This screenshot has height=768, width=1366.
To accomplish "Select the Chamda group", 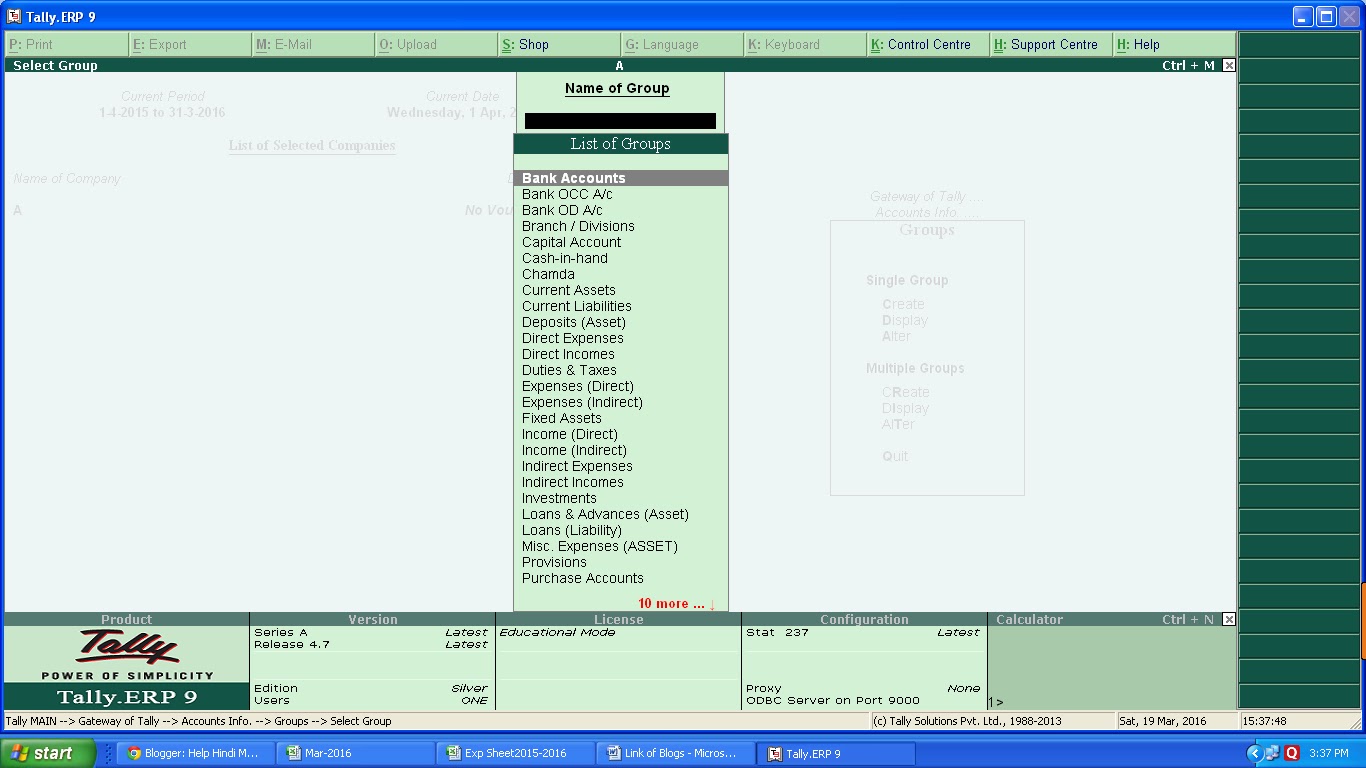I will coord(621,274).
